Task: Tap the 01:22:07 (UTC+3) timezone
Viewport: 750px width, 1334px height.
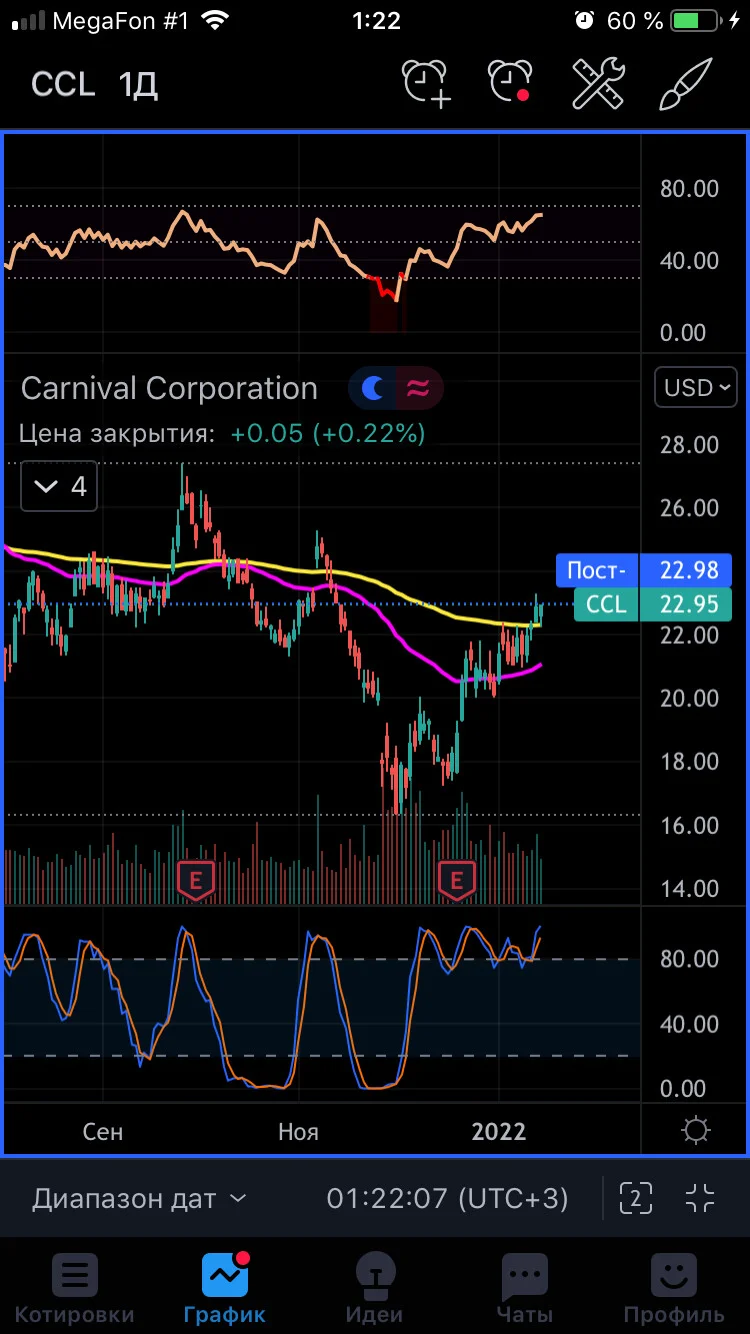Action: tap(447, 1197)
